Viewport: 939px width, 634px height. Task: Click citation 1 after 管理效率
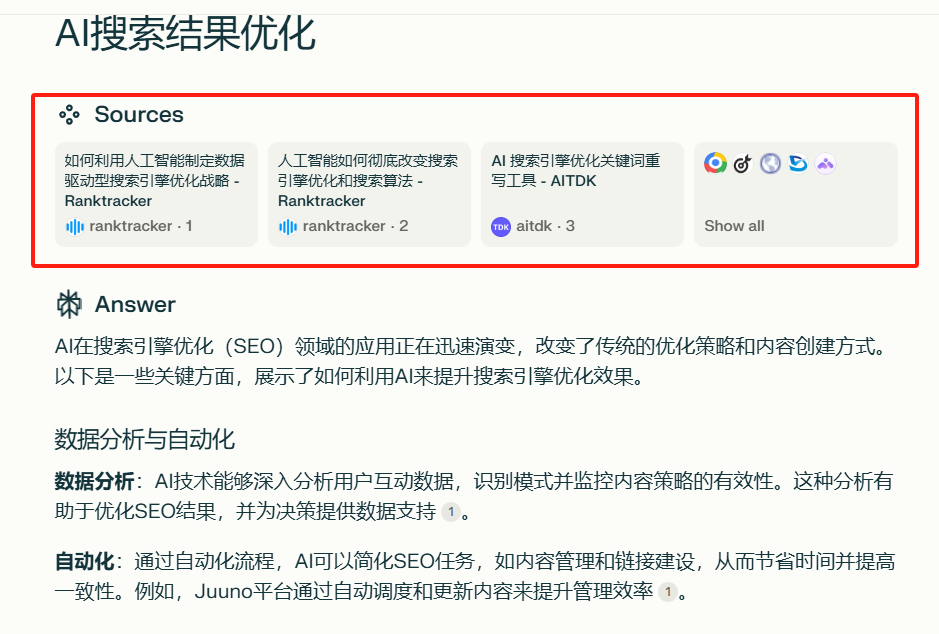pos(668,592)
